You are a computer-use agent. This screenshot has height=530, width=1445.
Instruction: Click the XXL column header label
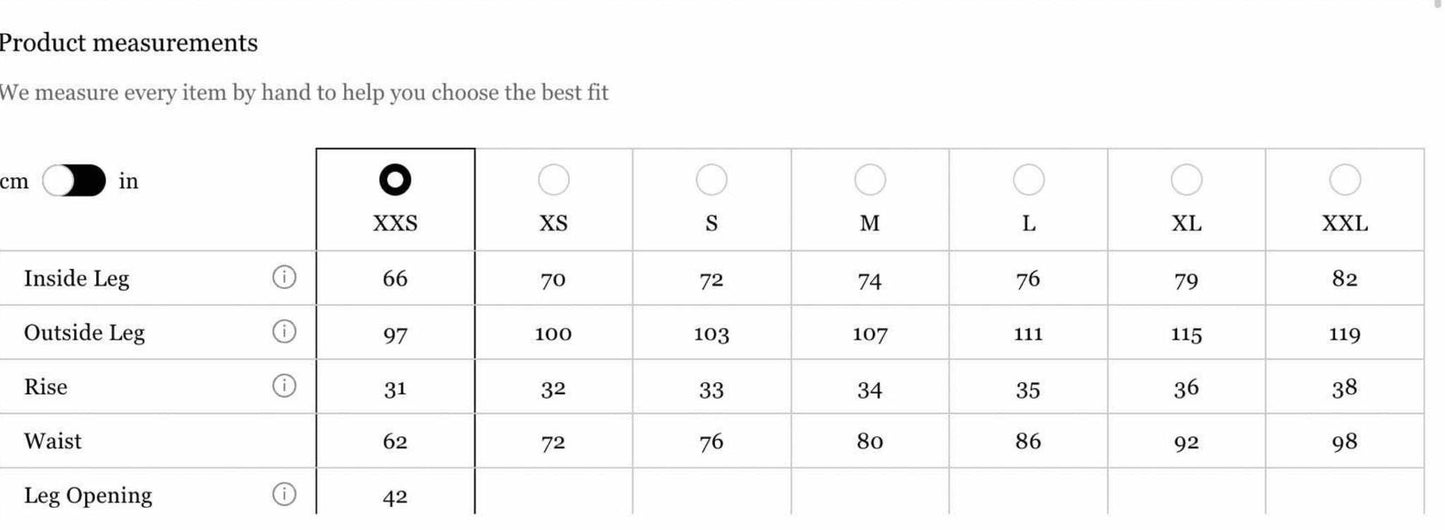pyautogui.click(x=1345, y=224)
